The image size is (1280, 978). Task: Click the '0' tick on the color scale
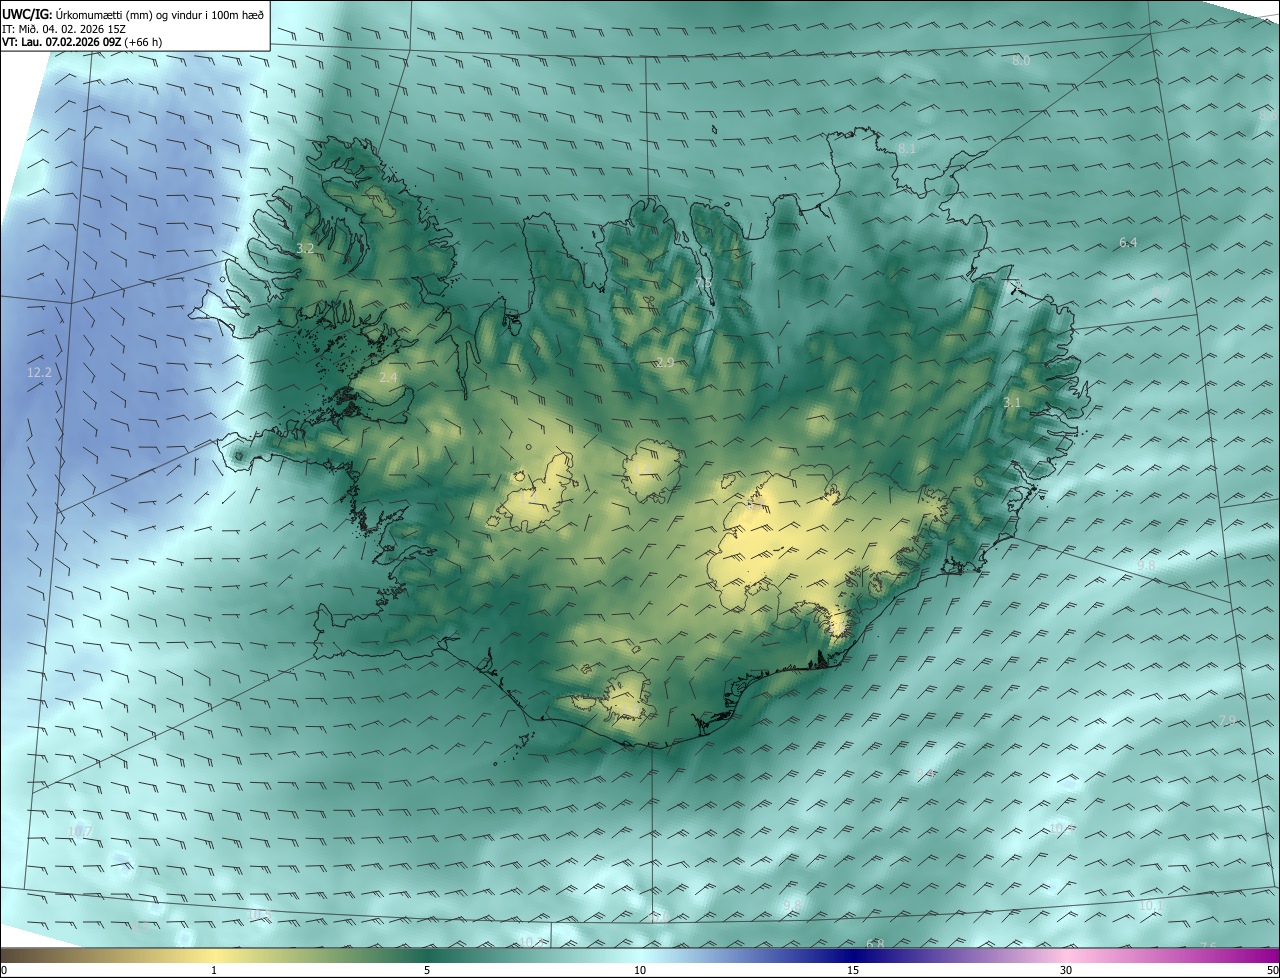click(4, 970)
